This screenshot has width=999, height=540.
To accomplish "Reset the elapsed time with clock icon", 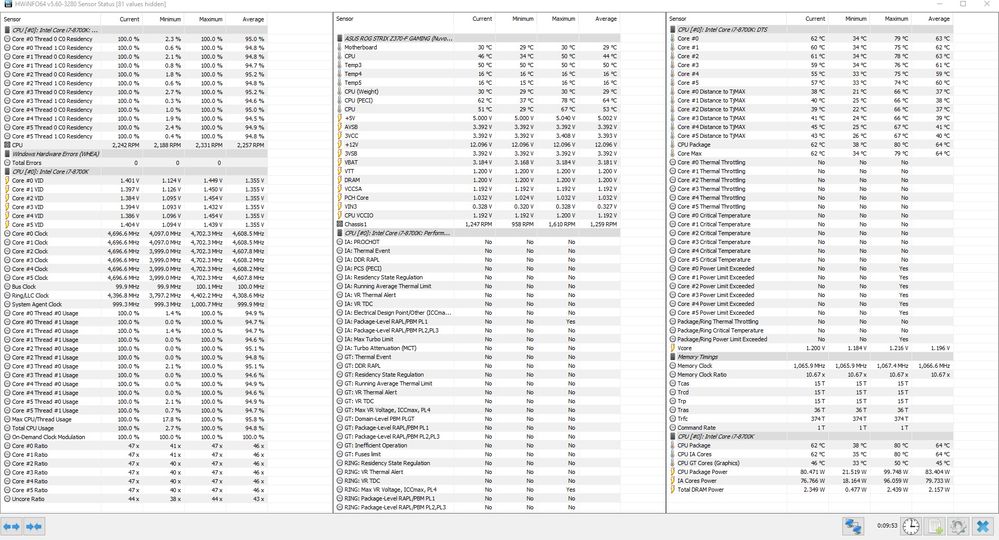I will [911, 526].
